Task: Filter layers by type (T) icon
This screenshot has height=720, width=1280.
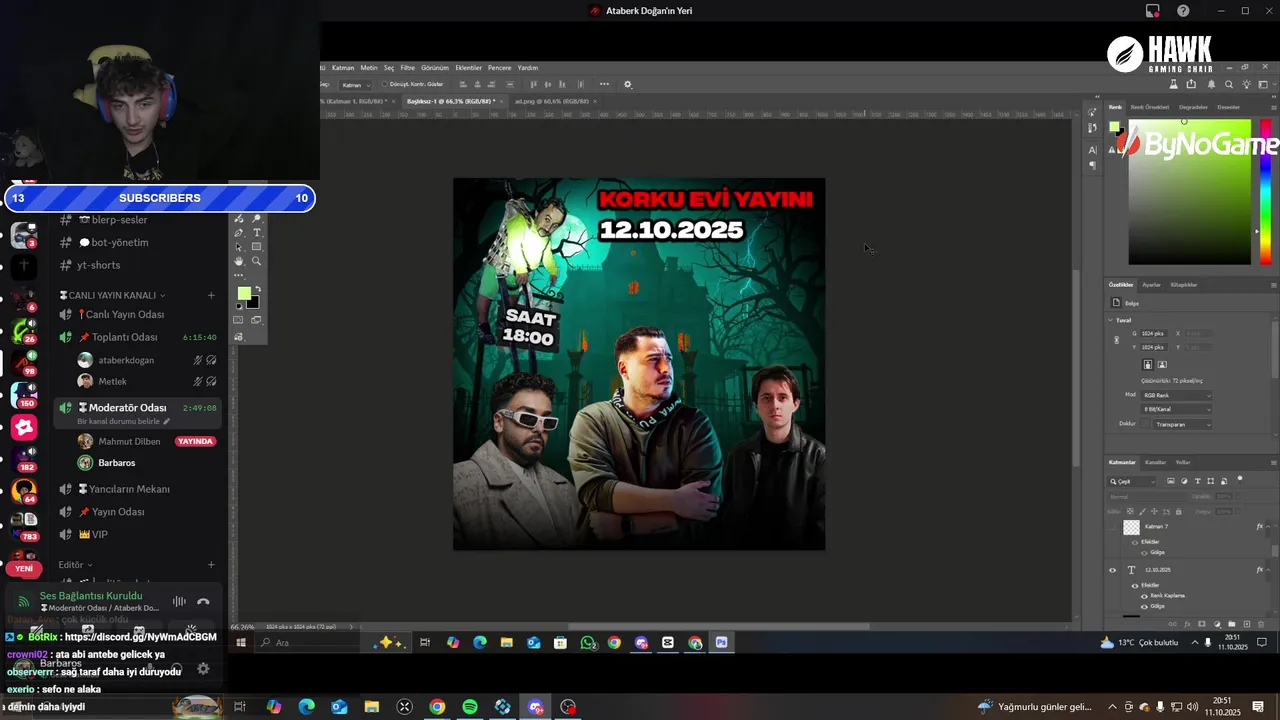Action: pyautogui.click(x=1197, y=481)
